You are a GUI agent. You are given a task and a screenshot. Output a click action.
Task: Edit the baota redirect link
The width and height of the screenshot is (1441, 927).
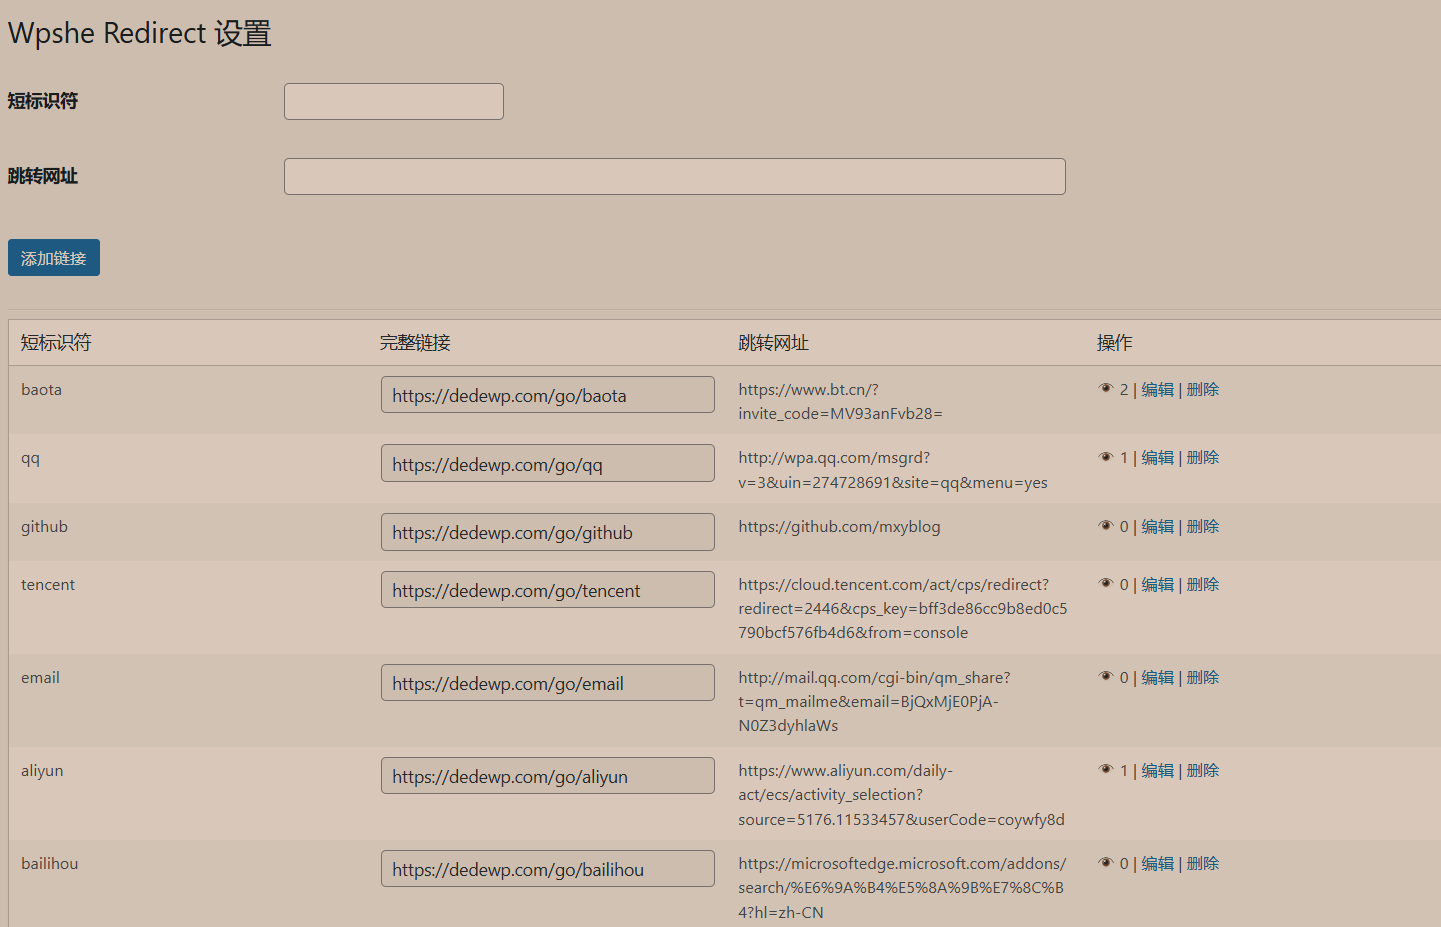point(1157,390)
